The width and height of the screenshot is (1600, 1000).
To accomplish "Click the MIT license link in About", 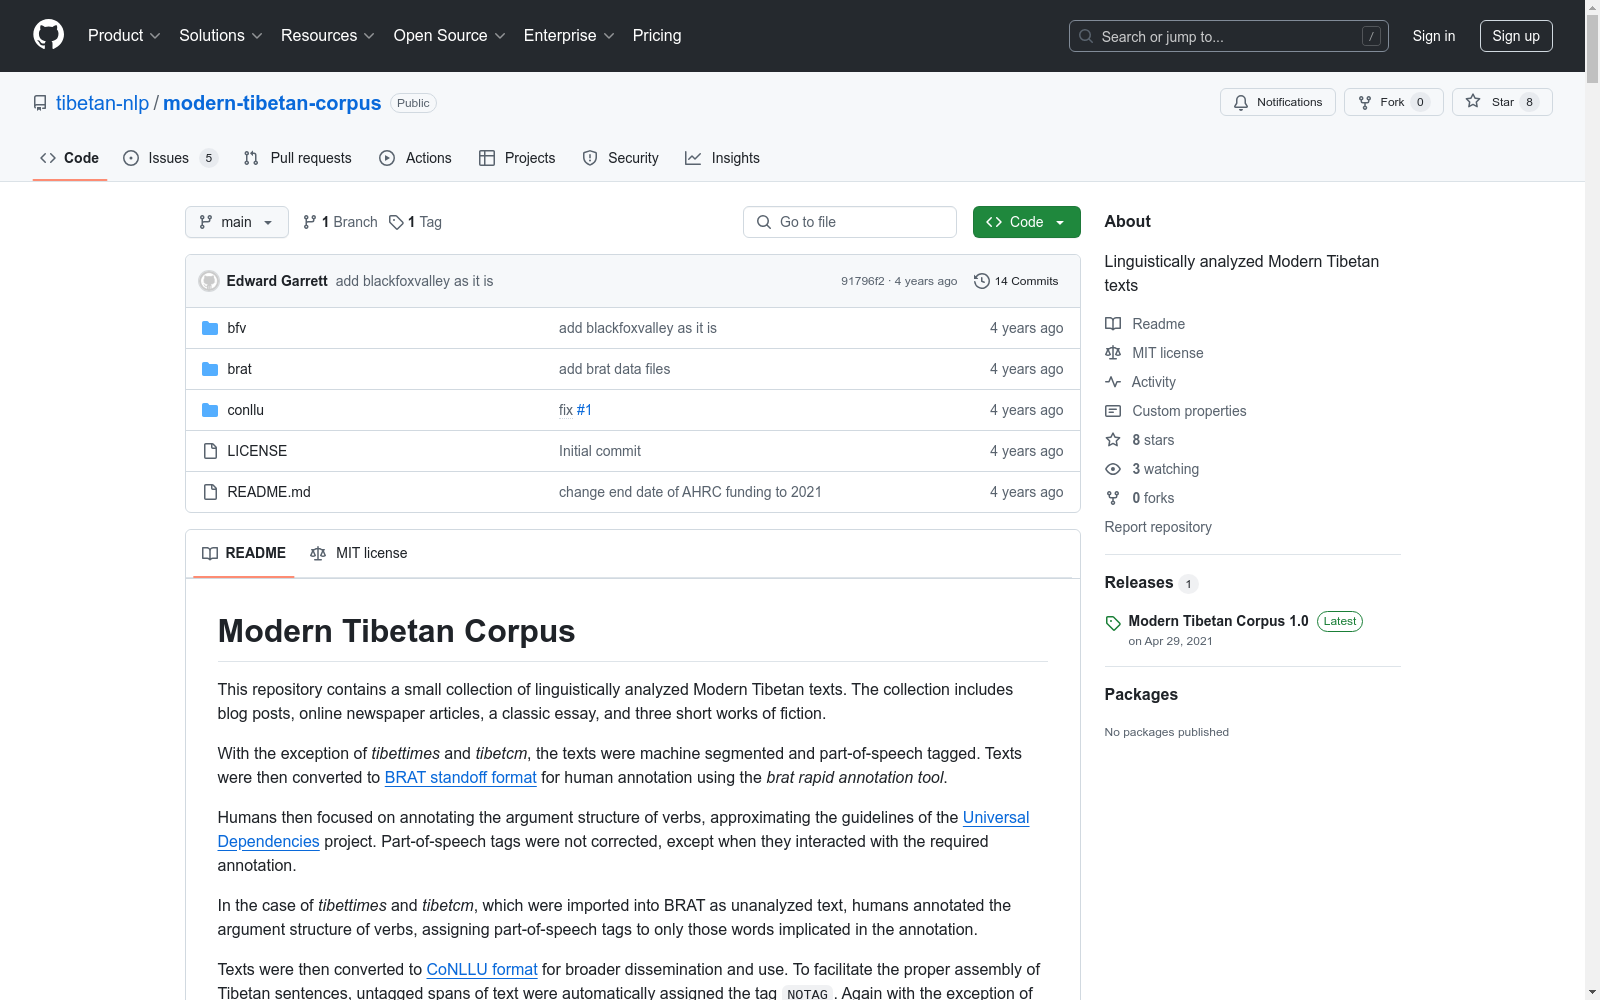I will [1154, 353].
